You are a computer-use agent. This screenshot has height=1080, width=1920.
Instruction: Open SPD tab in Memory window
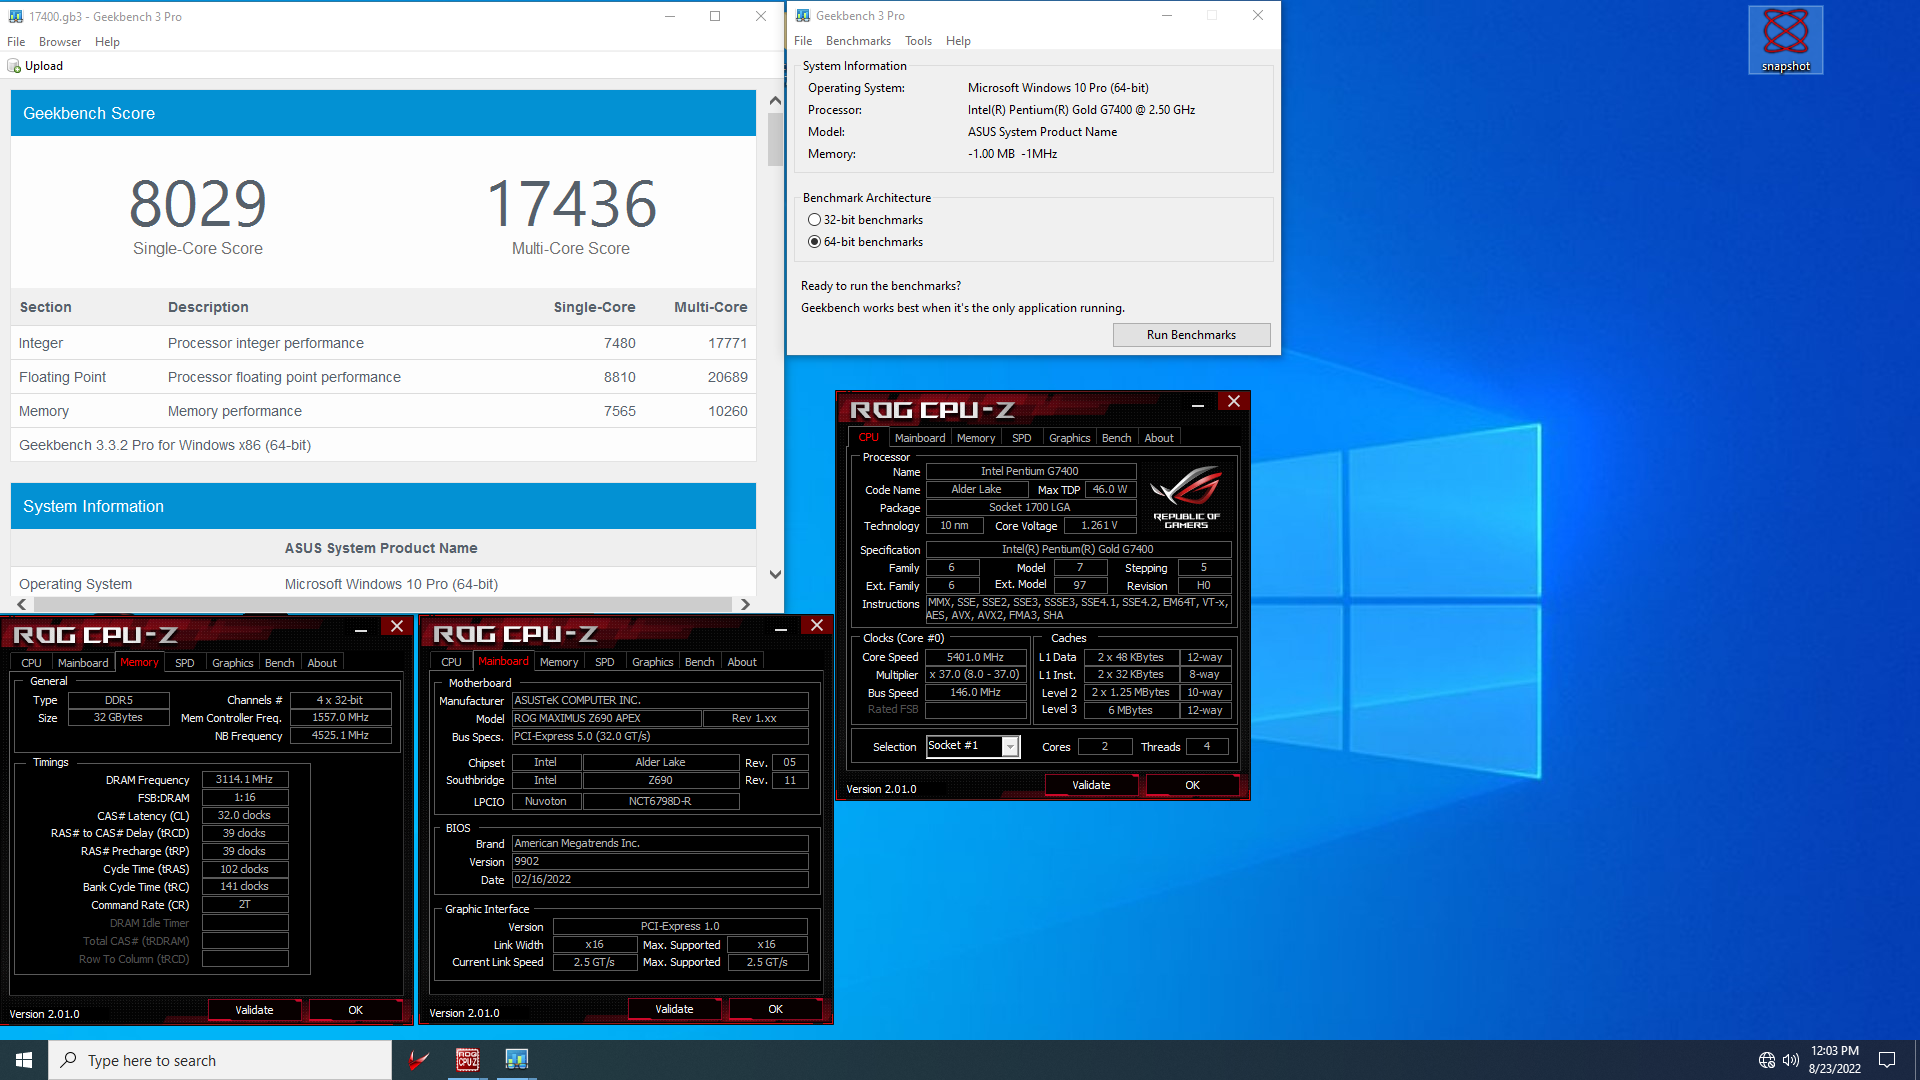[185, 663]
